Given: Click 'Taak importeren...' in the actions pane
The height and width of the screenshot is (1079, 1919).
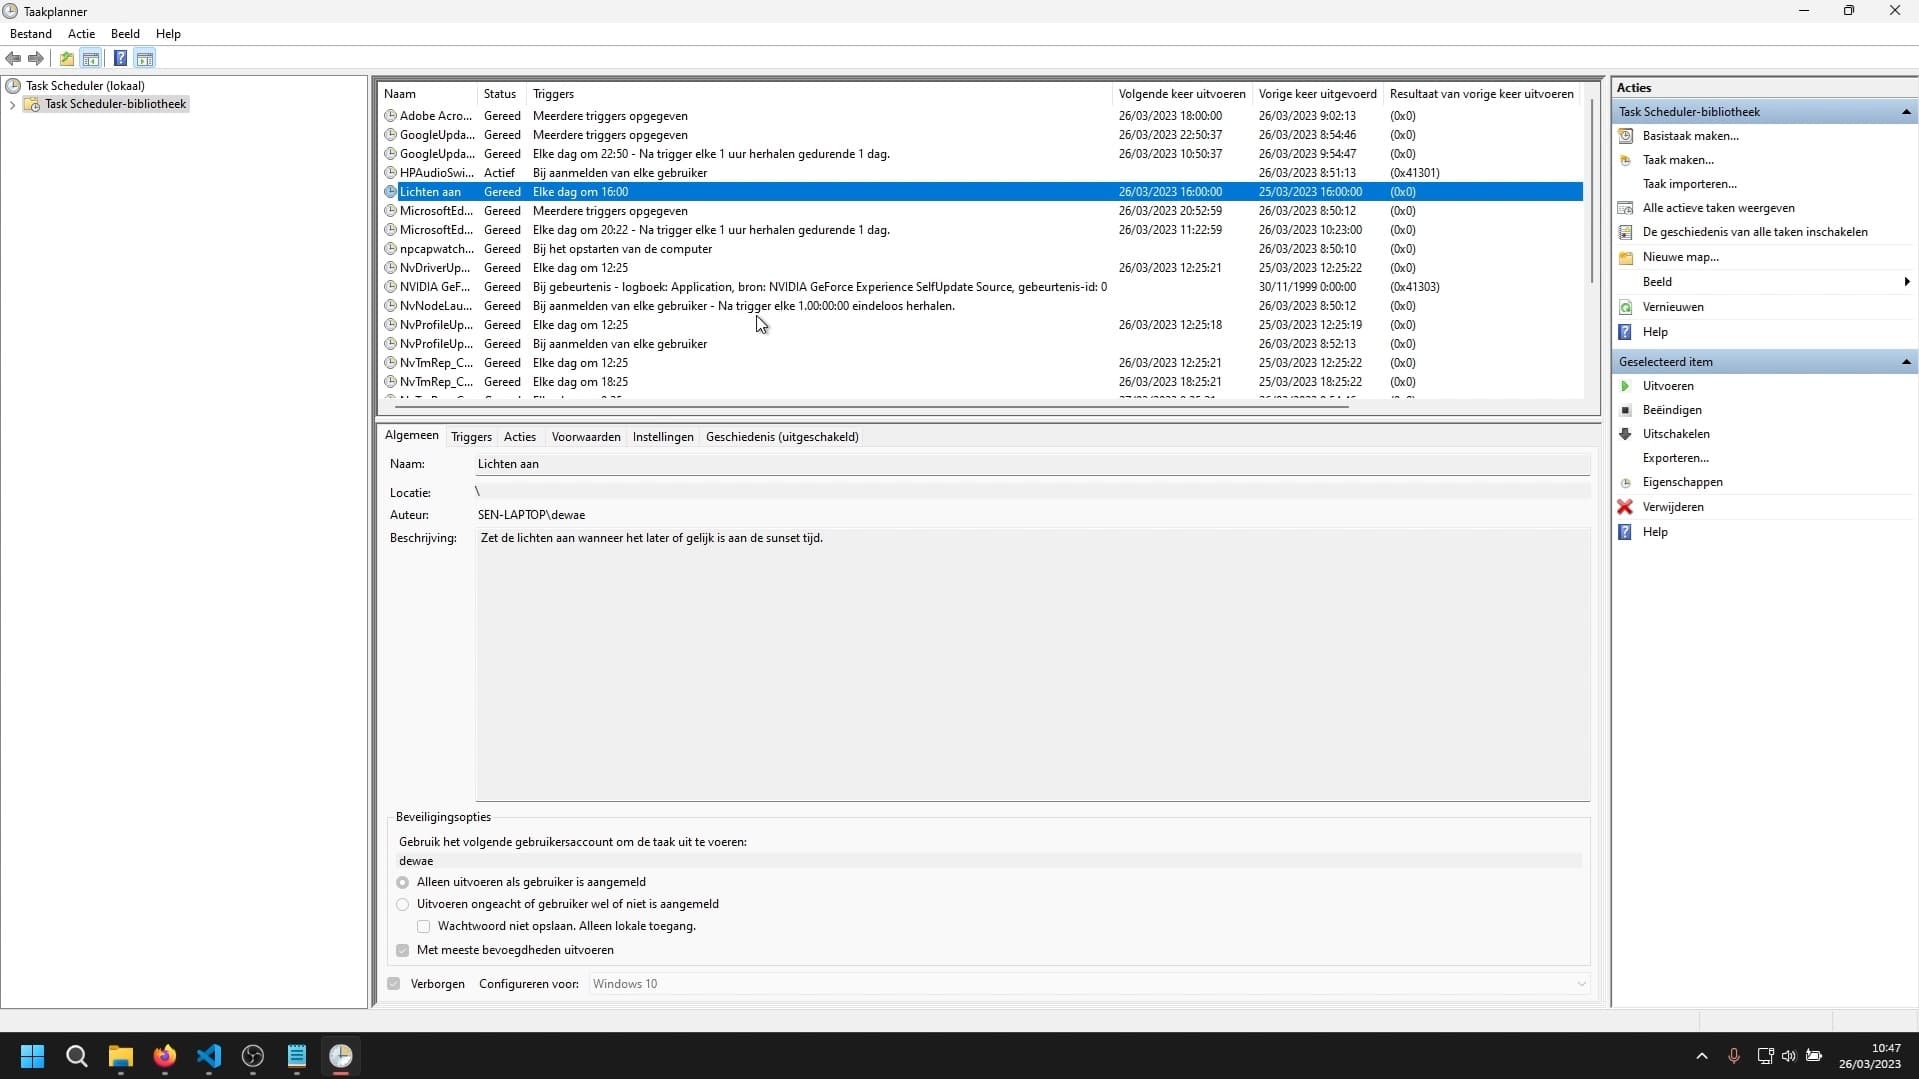Looking at the screenshot, I should [x=1689, y=184].
